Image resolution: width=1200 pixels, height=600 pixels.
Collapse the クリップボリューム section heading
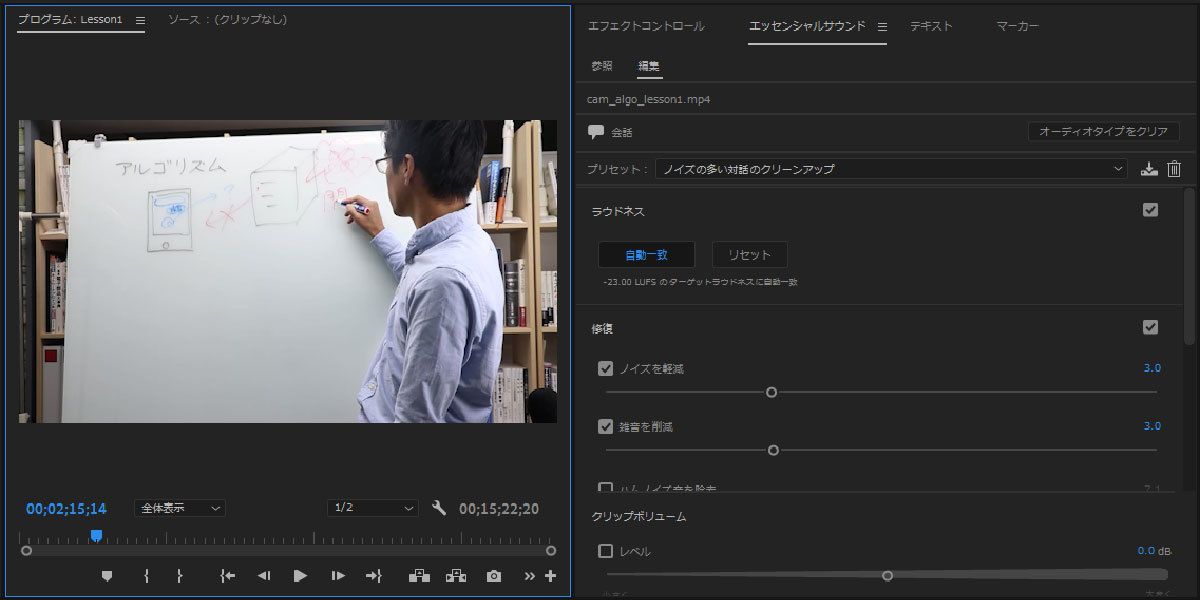(638, 517)
